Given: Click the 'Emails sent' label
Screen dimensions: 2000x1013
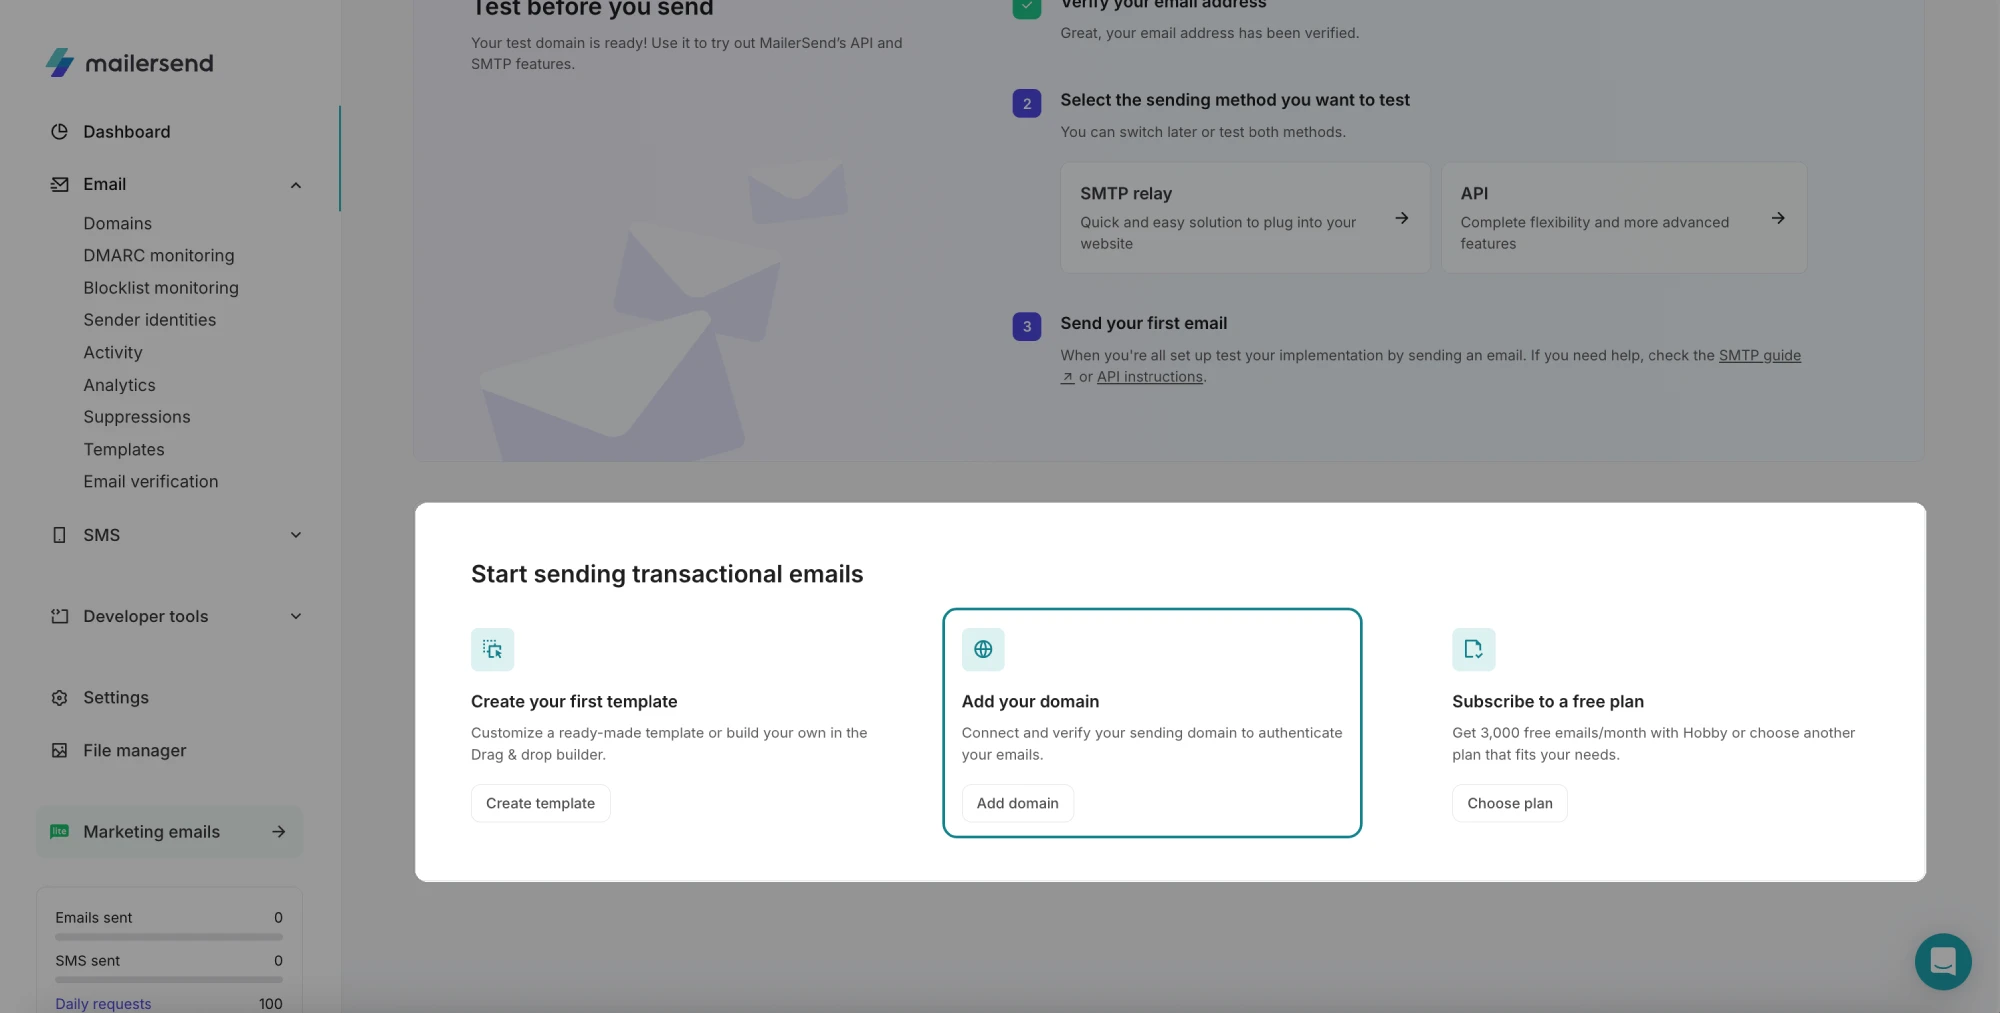Looking at the screenshot, I should pos(93,917).
